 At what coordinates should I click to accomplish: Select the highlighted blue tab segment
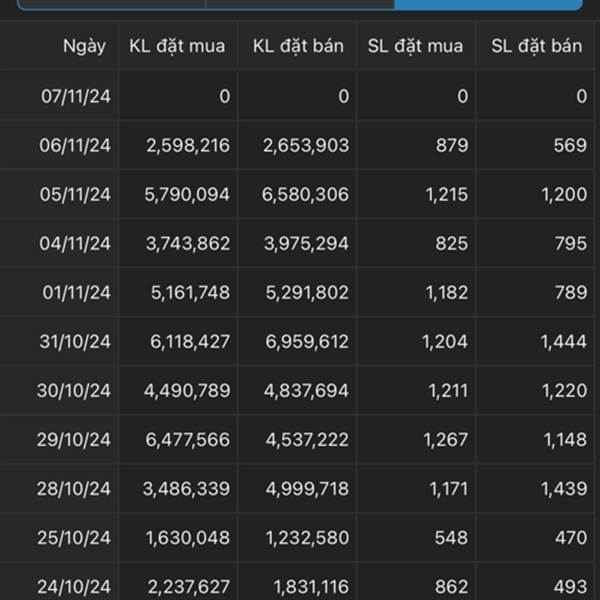488,4
